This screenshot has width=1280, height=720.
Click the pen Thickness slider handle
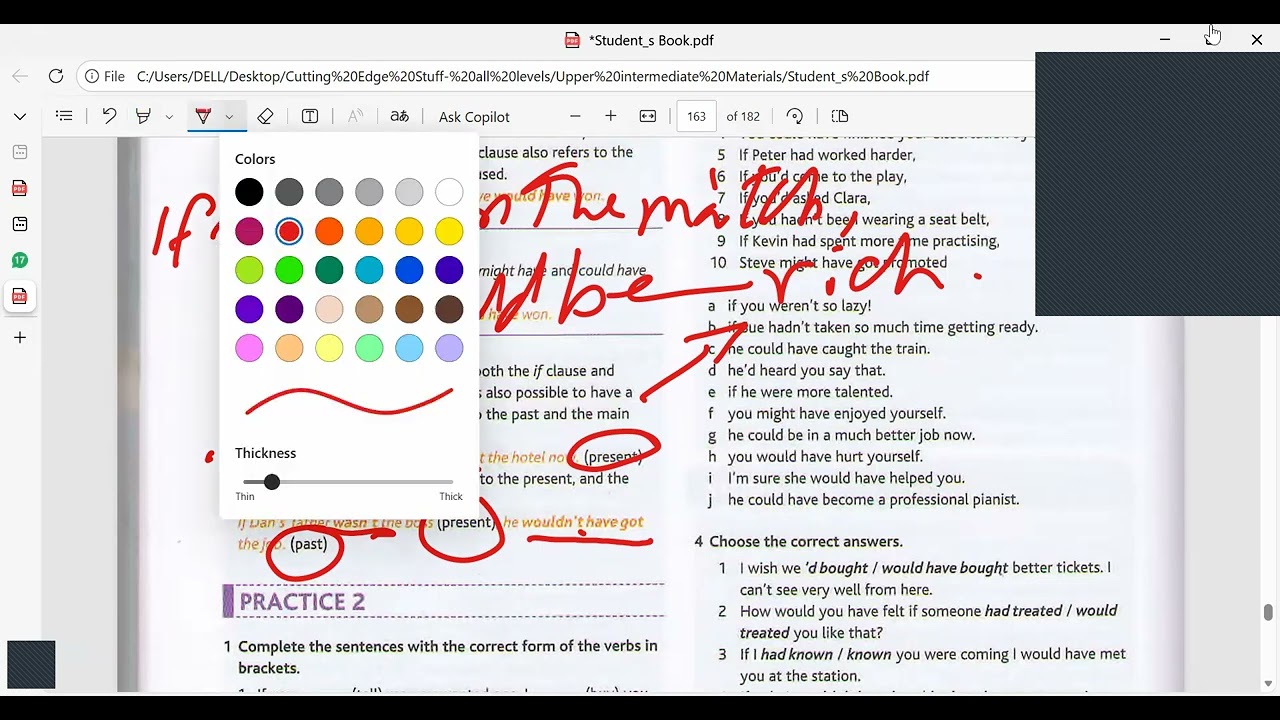tap(272, 482)
